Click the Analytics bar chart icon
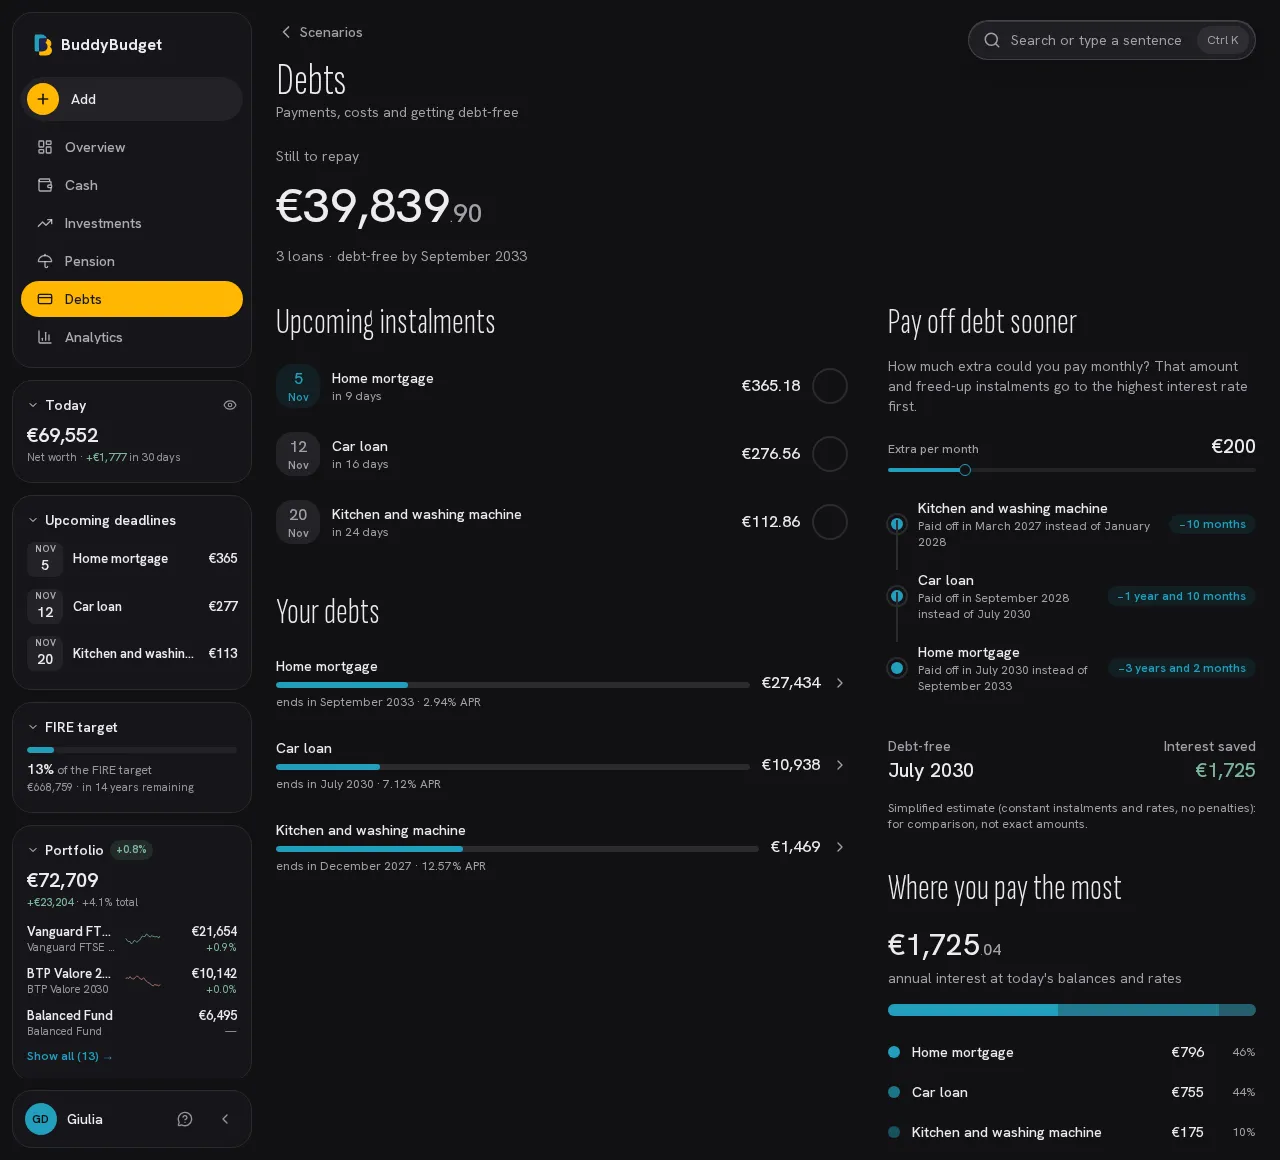 tap(45, 337)
